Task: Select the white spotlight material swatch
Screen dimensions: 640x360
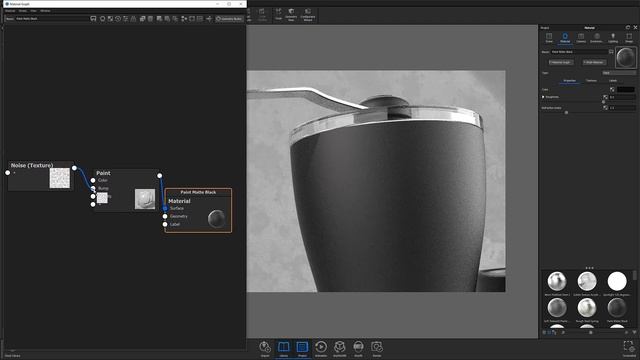Action: click(x=617, y=281)
